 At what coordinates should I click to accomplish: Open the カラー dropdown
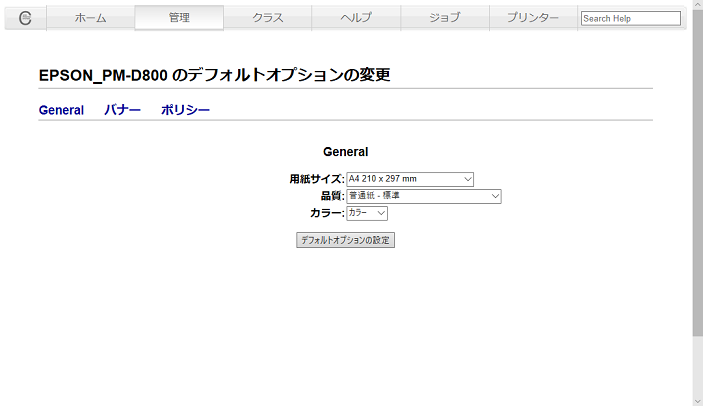[x=367, y=213]
